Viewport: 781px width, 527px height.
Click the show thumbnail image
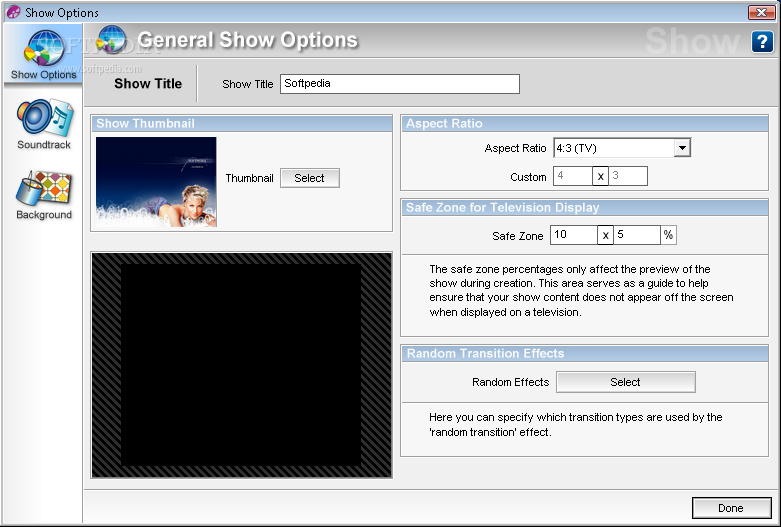click(x=156, y=182)
